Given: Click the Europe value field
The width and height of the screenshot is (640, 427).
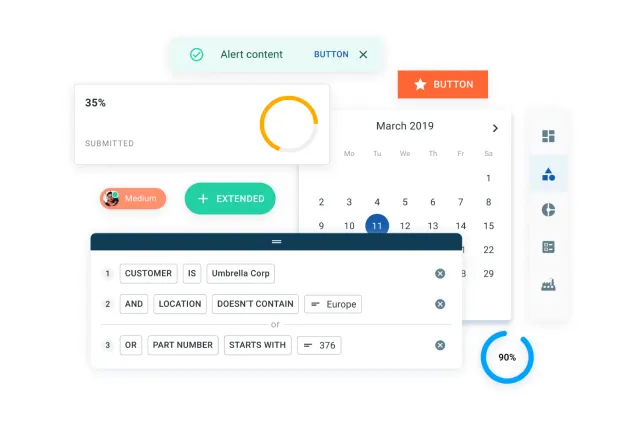Looking at the screenshot, I should click(x=333, y=304).
